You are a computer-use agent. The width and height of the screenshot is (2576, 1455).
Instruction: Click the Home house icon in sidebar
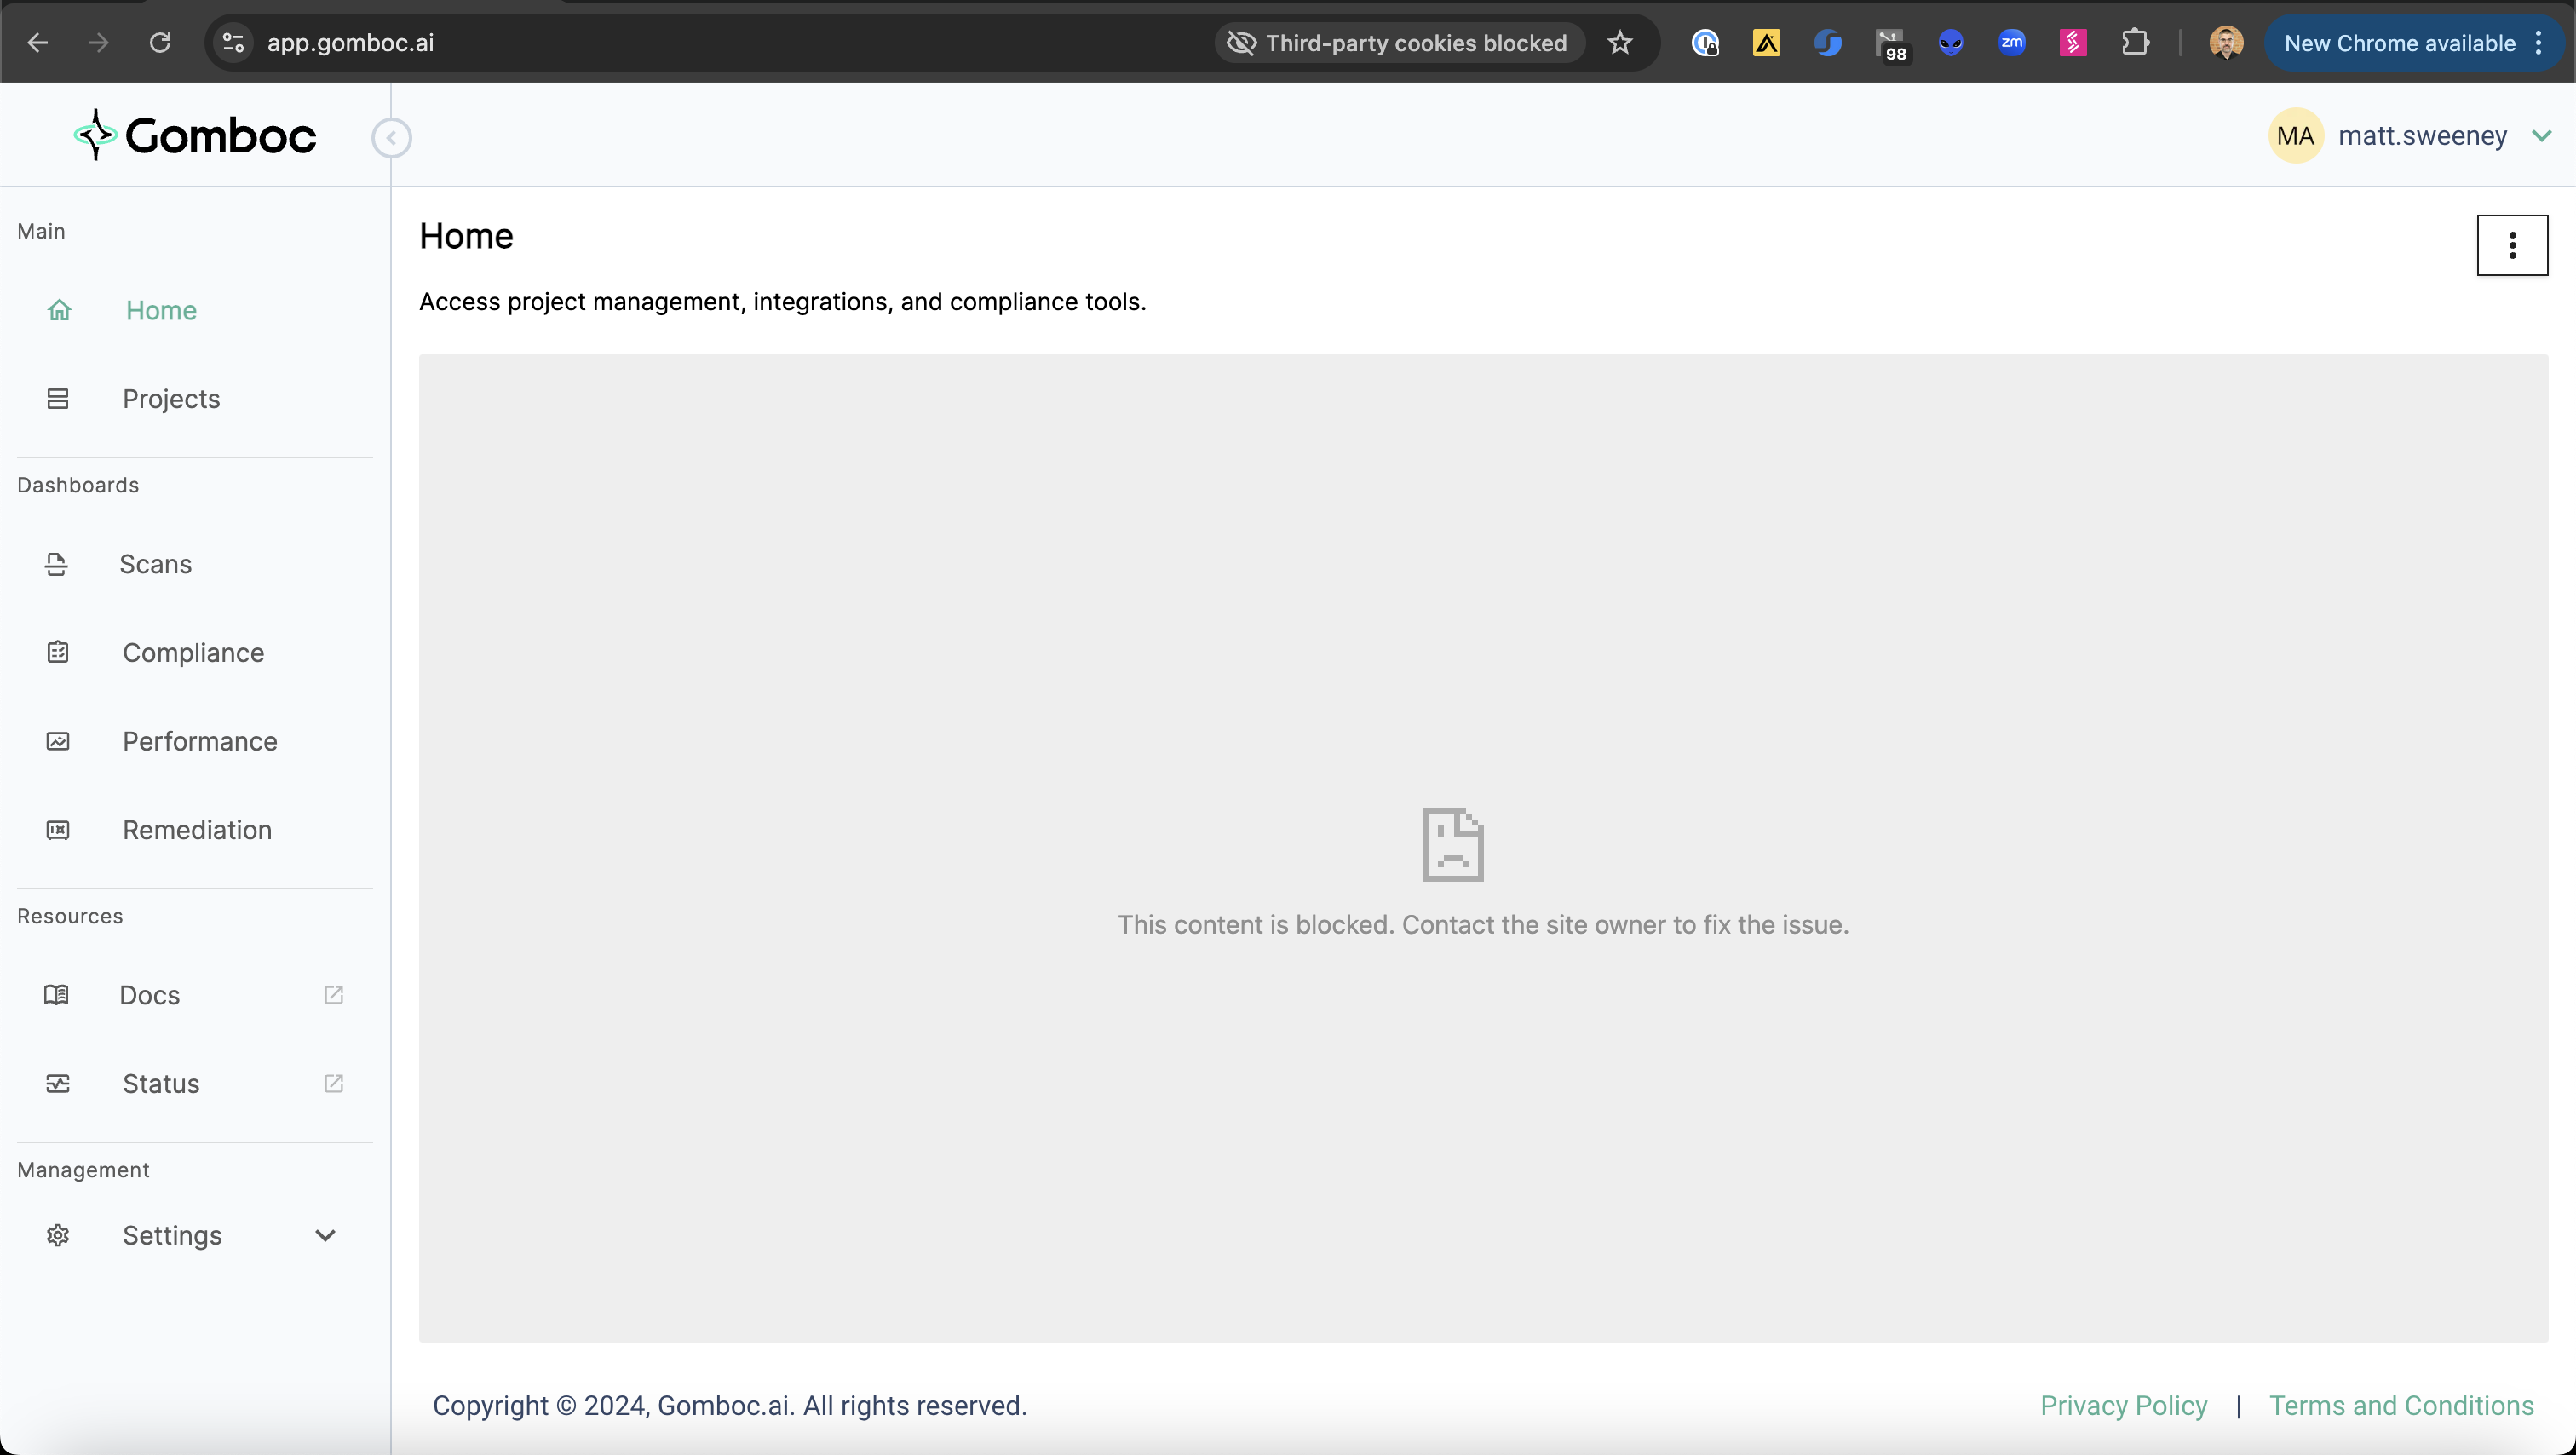click(x=59, y=310)
